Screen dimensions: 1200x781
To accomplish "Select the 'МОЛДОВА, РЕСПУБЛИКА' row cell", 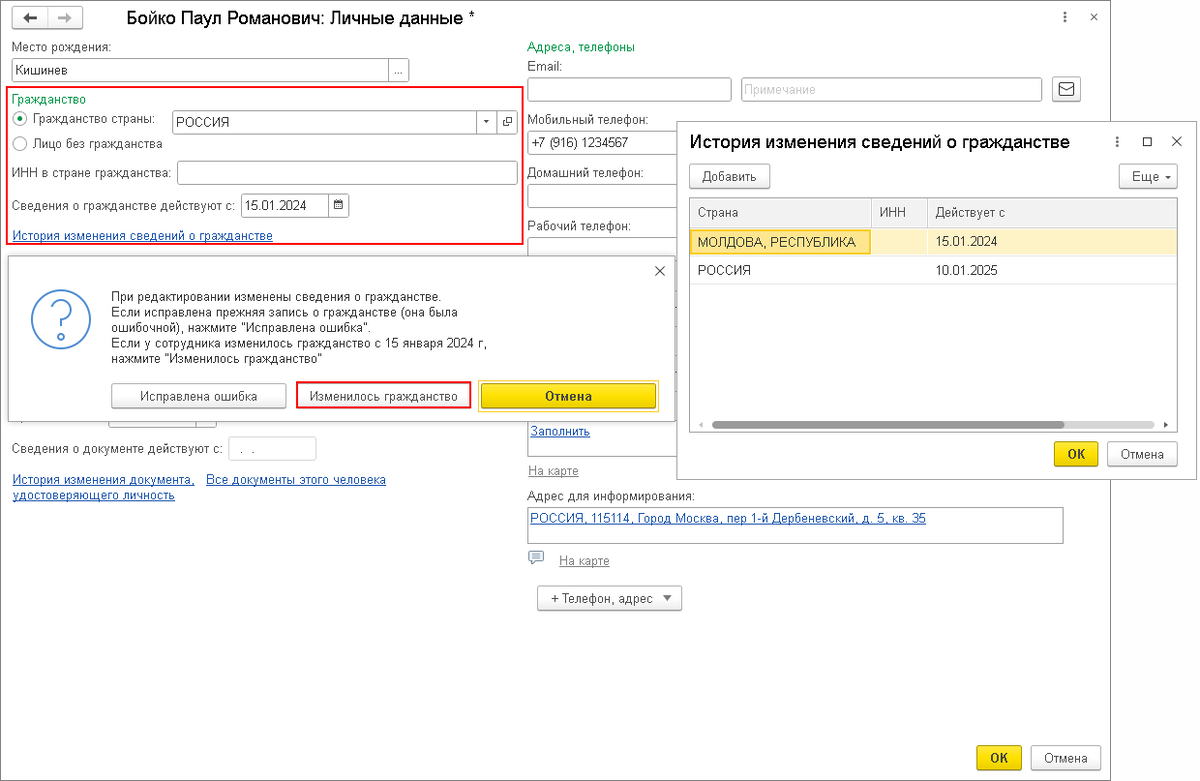I will pos(780,242).
